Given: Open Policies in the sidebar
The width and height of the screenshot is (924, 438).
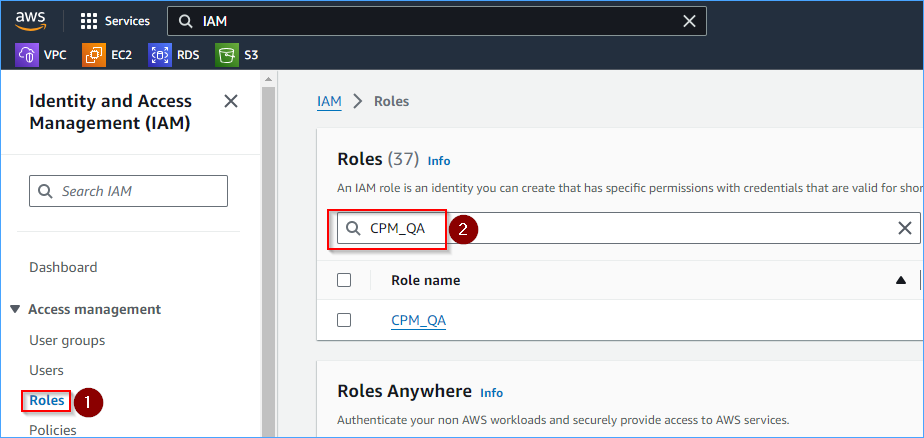Looking at the screenshot, I should click(53, 430).
